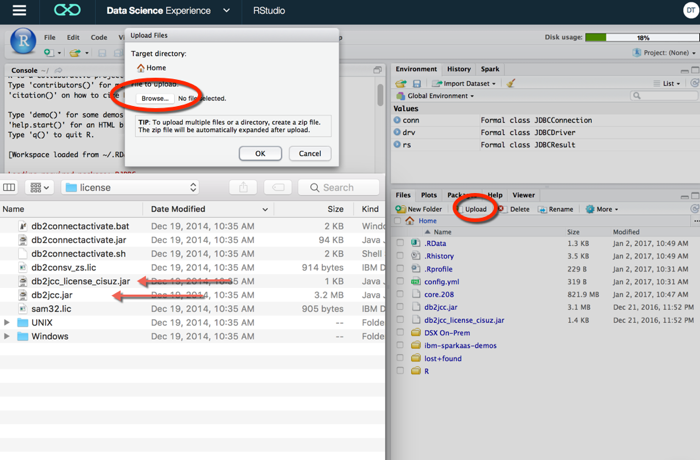The height and width of the screenshot is (460, 700).
Task: Click the column view icon in Finder toolbar
Action: pos(9,188)
